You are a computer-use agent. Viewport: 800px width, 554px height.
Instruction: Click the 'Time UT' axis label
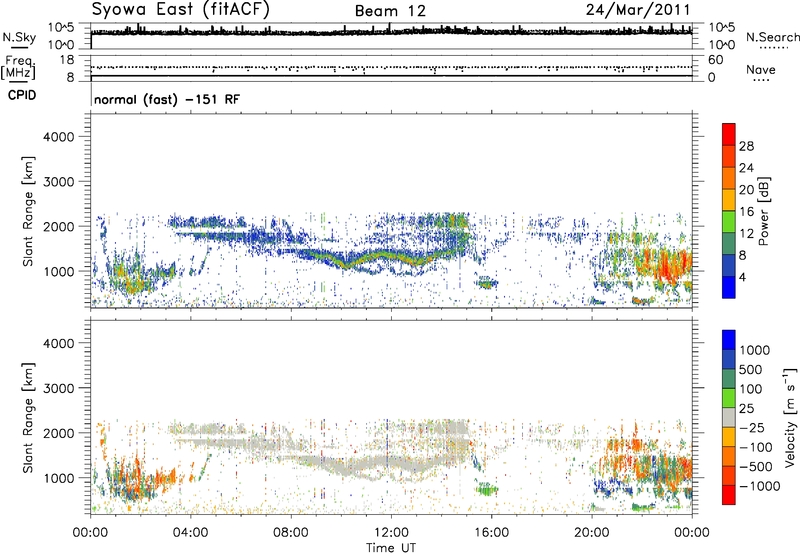click(x=391, y=548)
